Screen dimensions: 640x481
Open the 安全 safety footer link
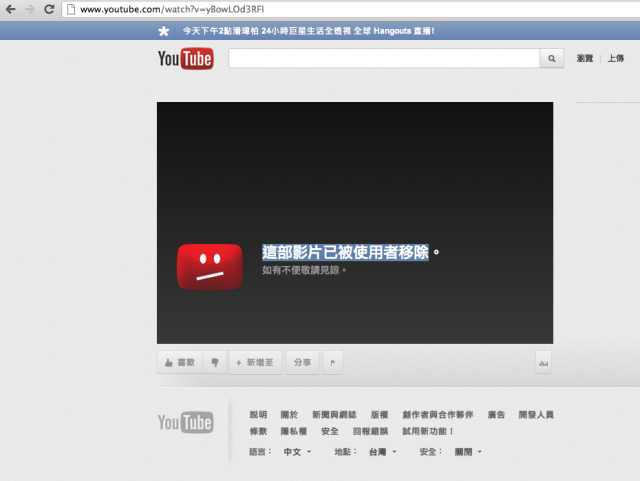[330, 431]
